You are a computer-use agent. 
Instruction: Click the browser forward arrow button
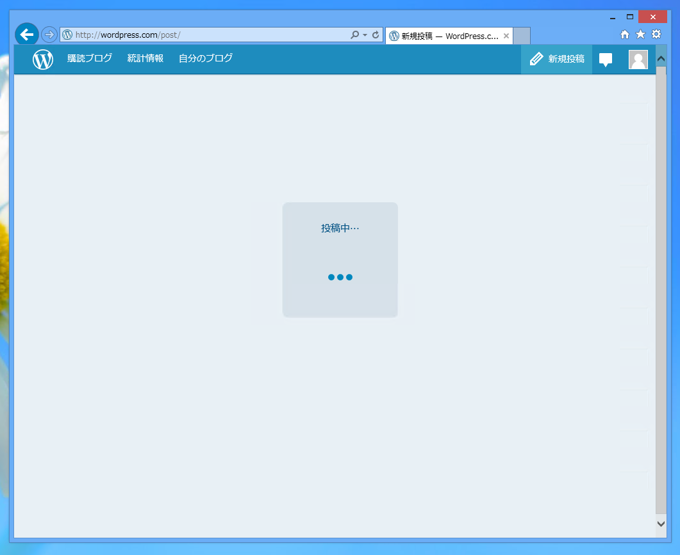[49, 34]
